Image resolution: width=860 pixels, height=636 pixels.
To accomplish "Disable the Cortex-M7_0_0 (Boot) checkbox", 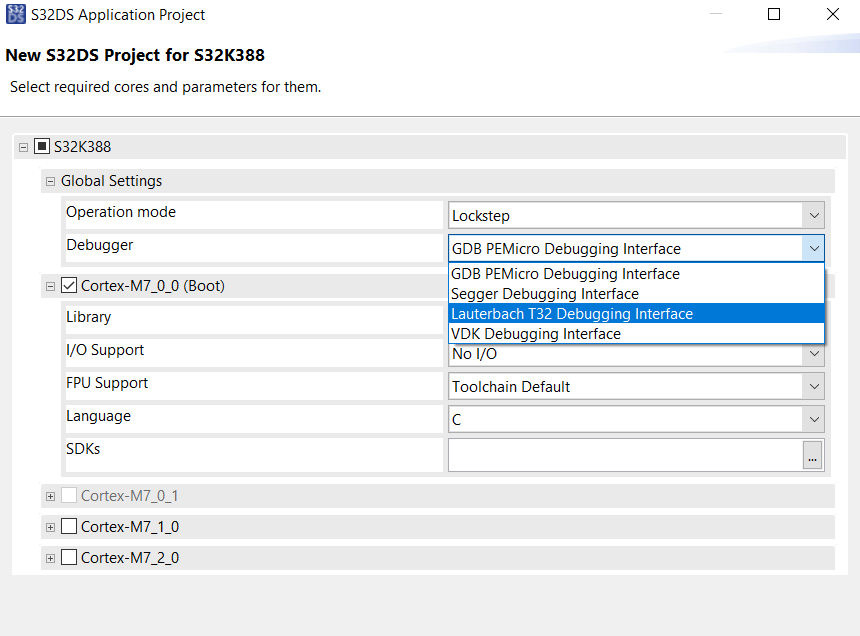I will pyautogui.click(x=68, y=284).
